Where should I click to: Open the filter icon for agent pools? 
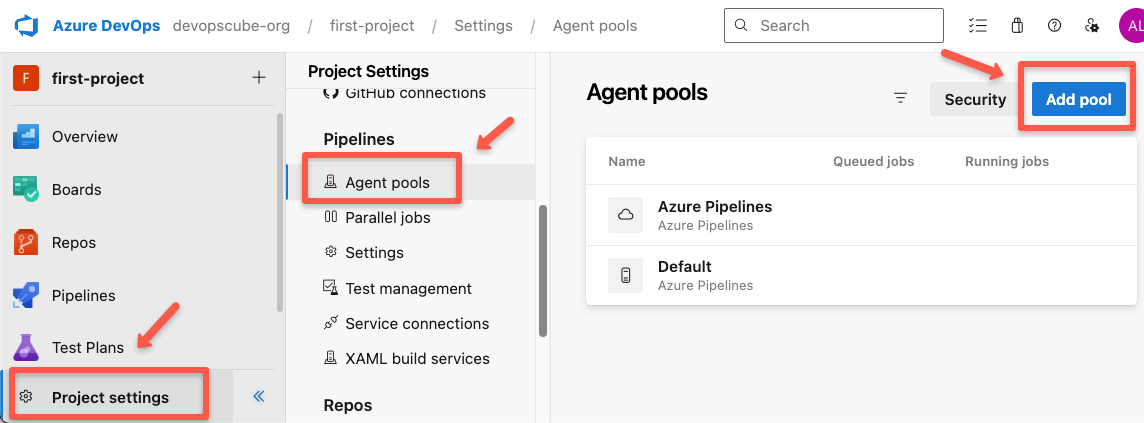click(901, 98)
